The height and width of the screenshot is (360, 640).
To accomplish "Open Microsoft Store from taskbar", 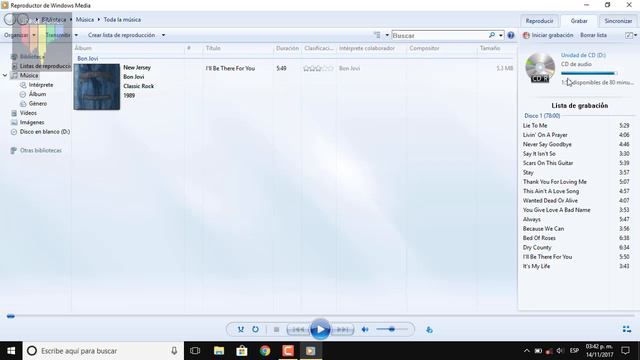I will point(242,351).
